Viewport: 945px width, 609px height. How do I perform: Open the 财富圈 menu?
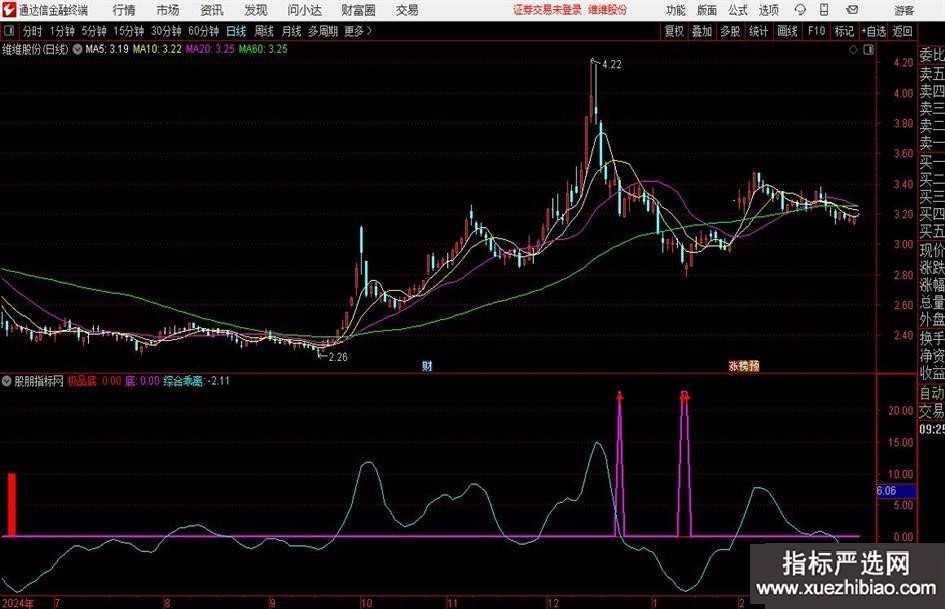click(358, 10)
